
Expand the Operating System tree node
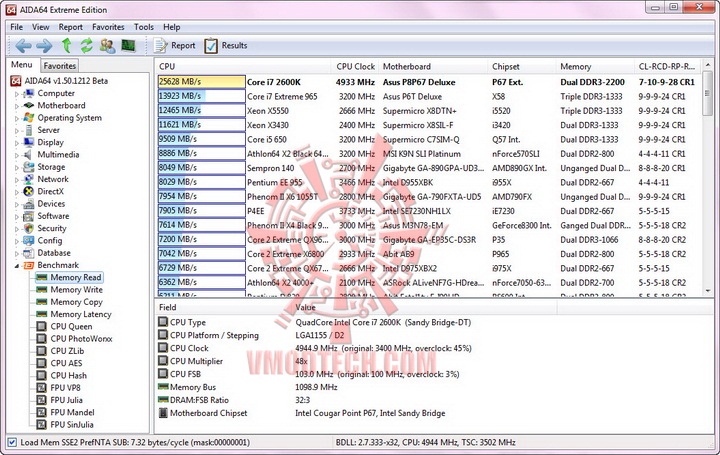(x=17, y=118)
